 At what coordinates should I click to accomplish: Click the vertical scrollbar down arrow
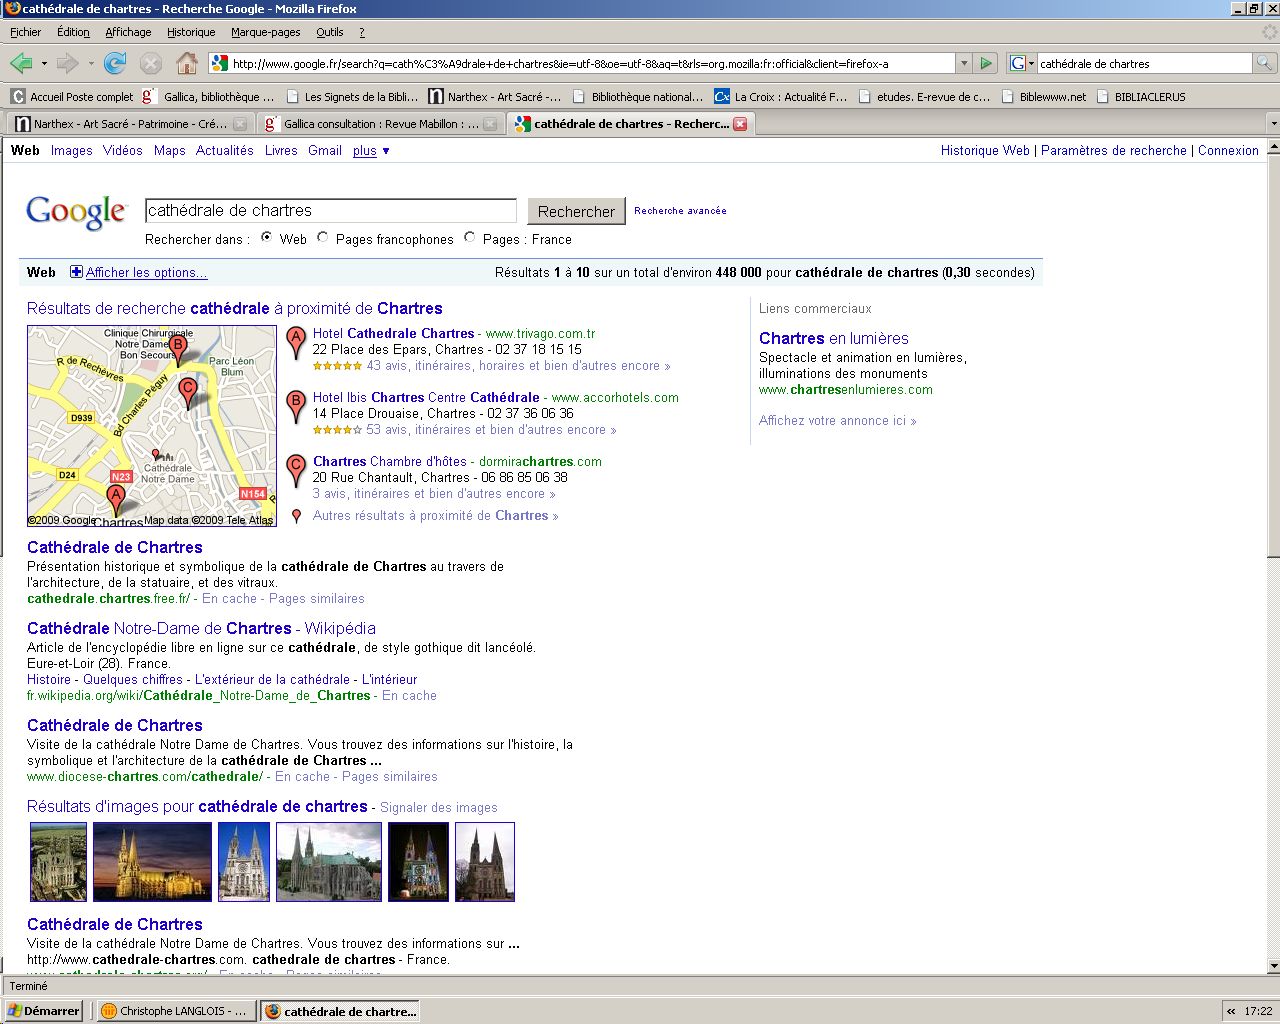[x=1272, y=966]
